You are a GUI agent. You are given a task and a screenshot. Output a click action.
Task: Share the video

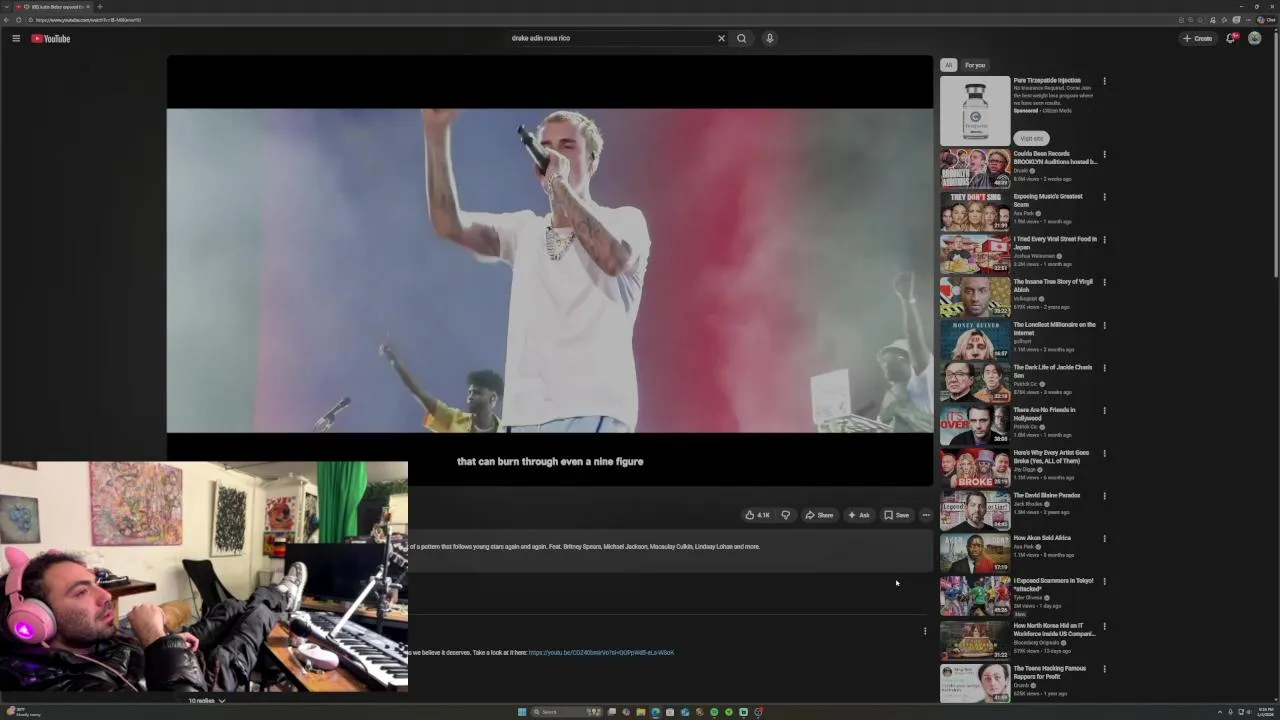coord(819,515)
